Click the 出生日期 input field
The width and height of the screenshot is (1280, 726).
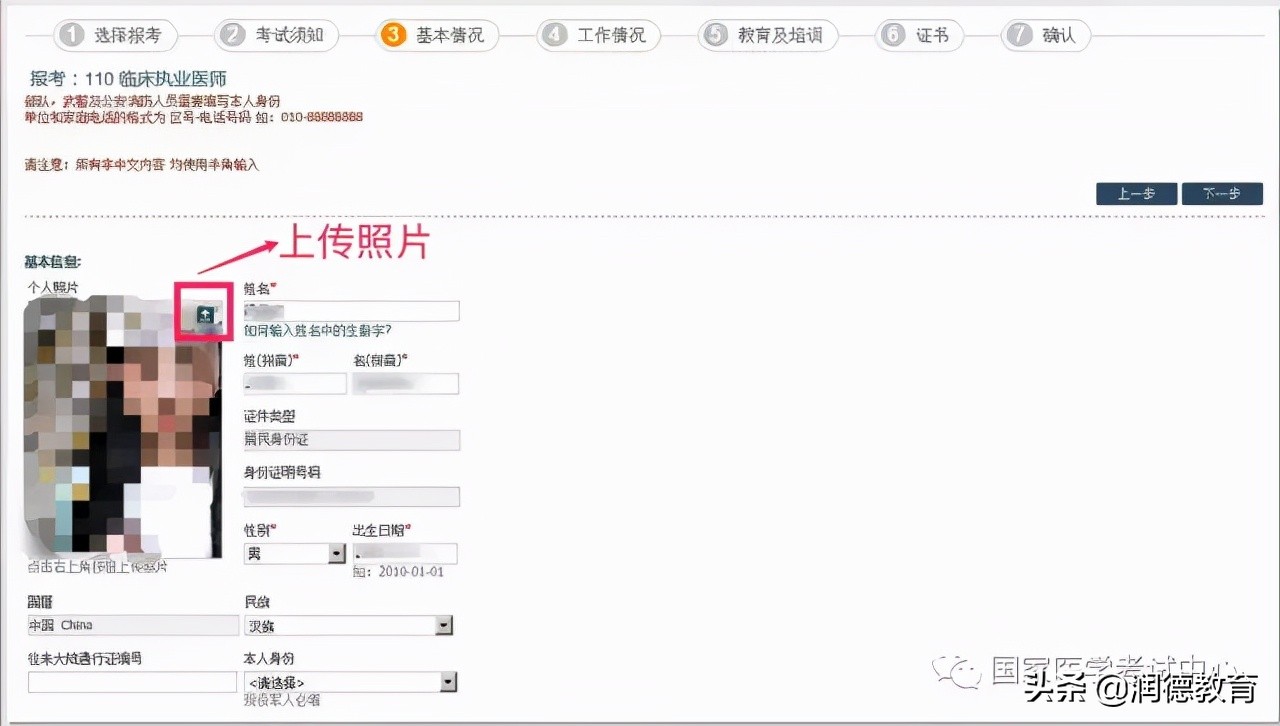pyautogui.click(x=405, y=552)
